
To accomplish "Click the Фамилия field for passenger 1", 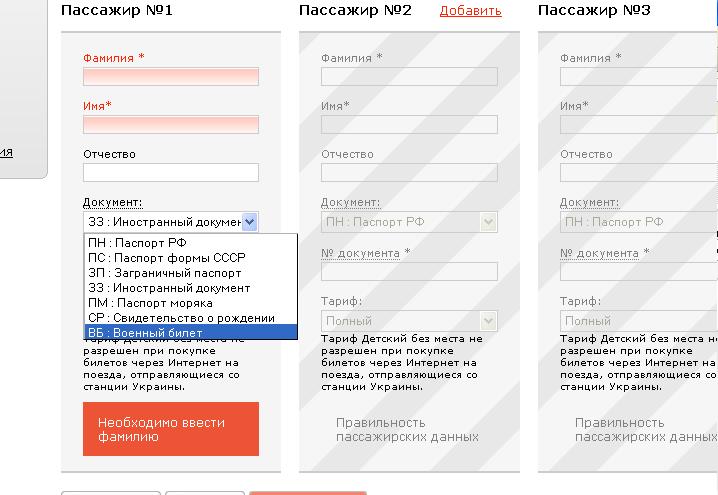I will (x=170, y=77).
